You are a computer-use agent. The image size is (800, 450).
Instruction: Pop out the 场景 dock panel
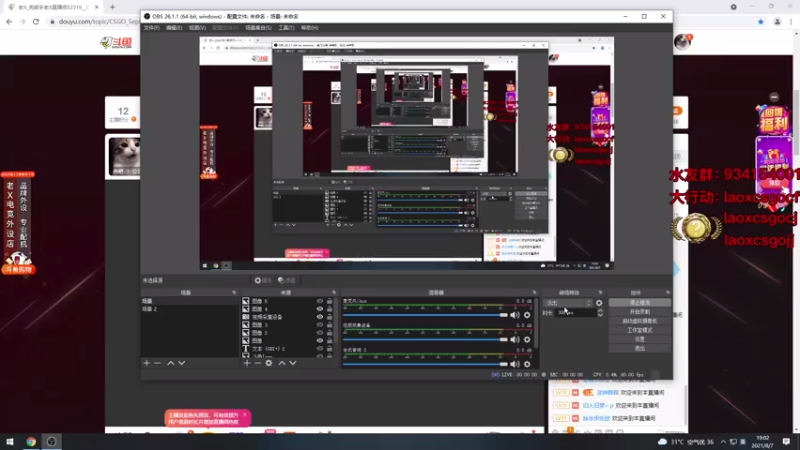[x=234, y=293]
